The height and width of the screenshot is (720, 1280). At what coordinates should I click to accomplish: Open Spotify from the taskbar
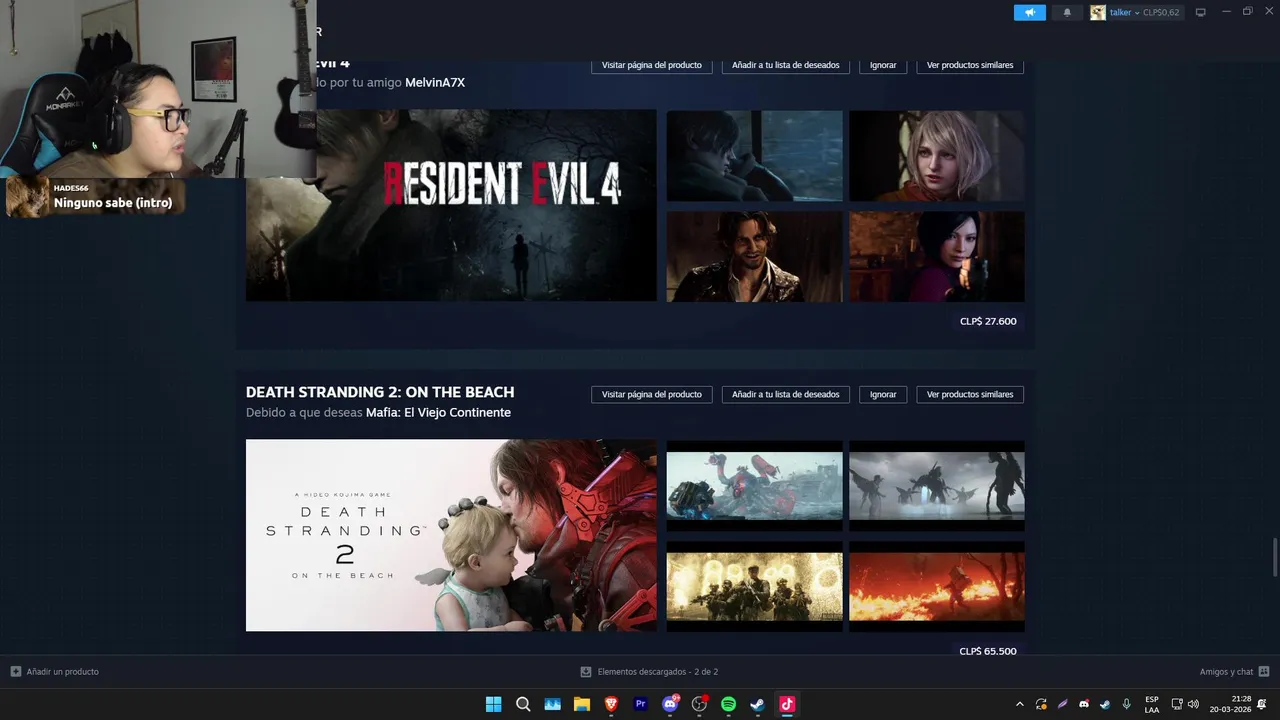(x=729, y=704)
